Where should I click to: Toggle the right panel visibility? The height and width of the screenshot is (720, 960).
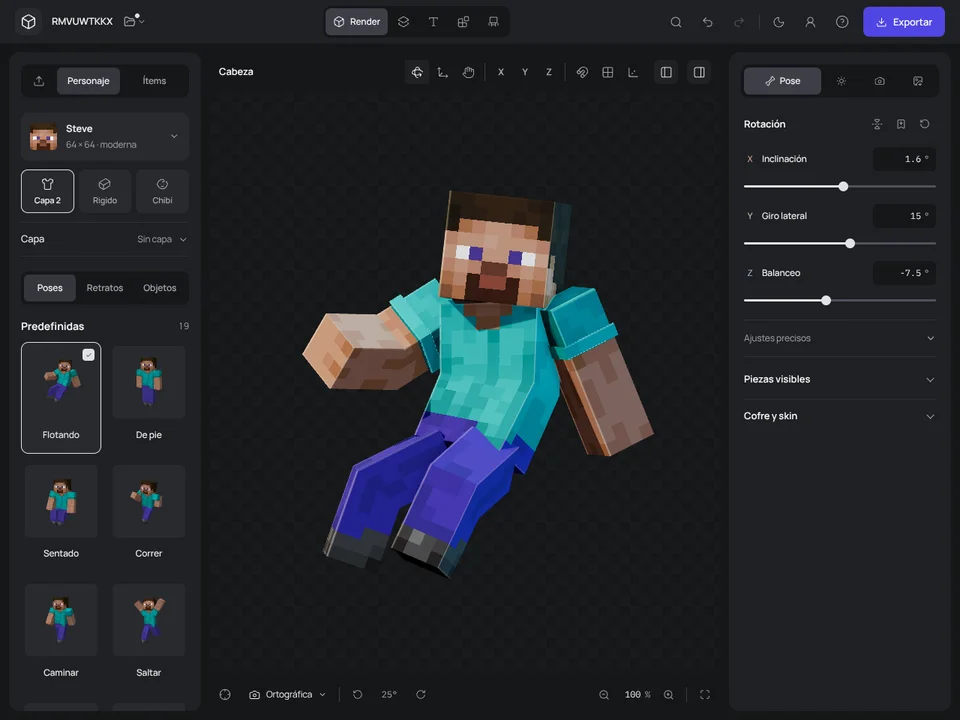tap(699, 72)
